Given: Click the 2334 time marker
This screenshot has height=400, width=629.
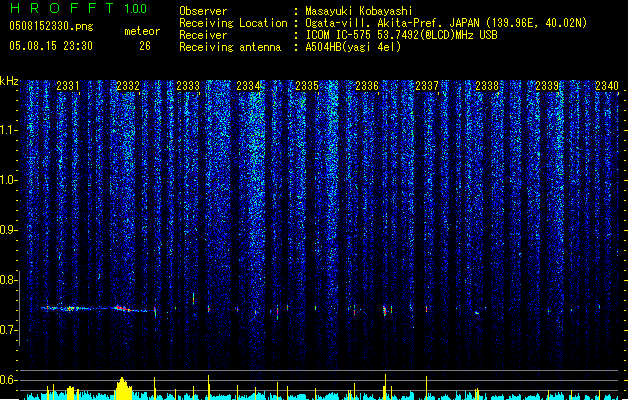Looking at the screenshot, I should [x=248, y=85].
